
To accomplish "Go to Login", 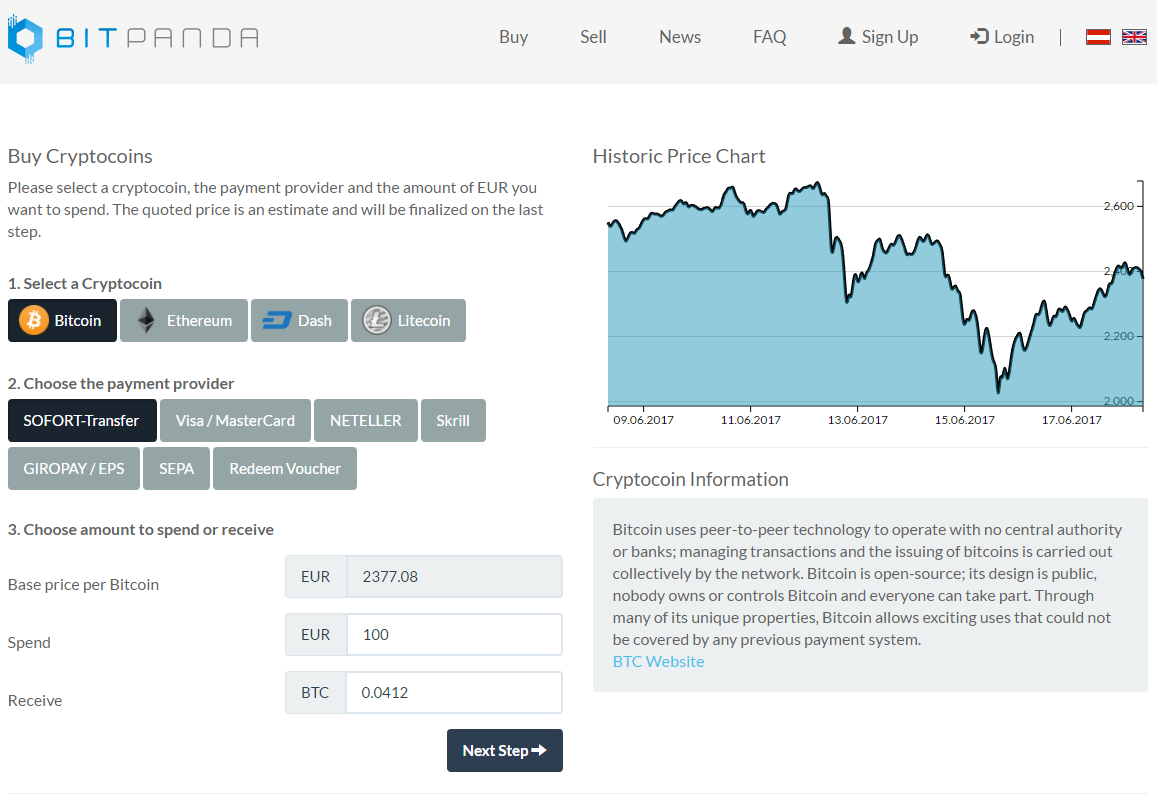I will 1002,37.
